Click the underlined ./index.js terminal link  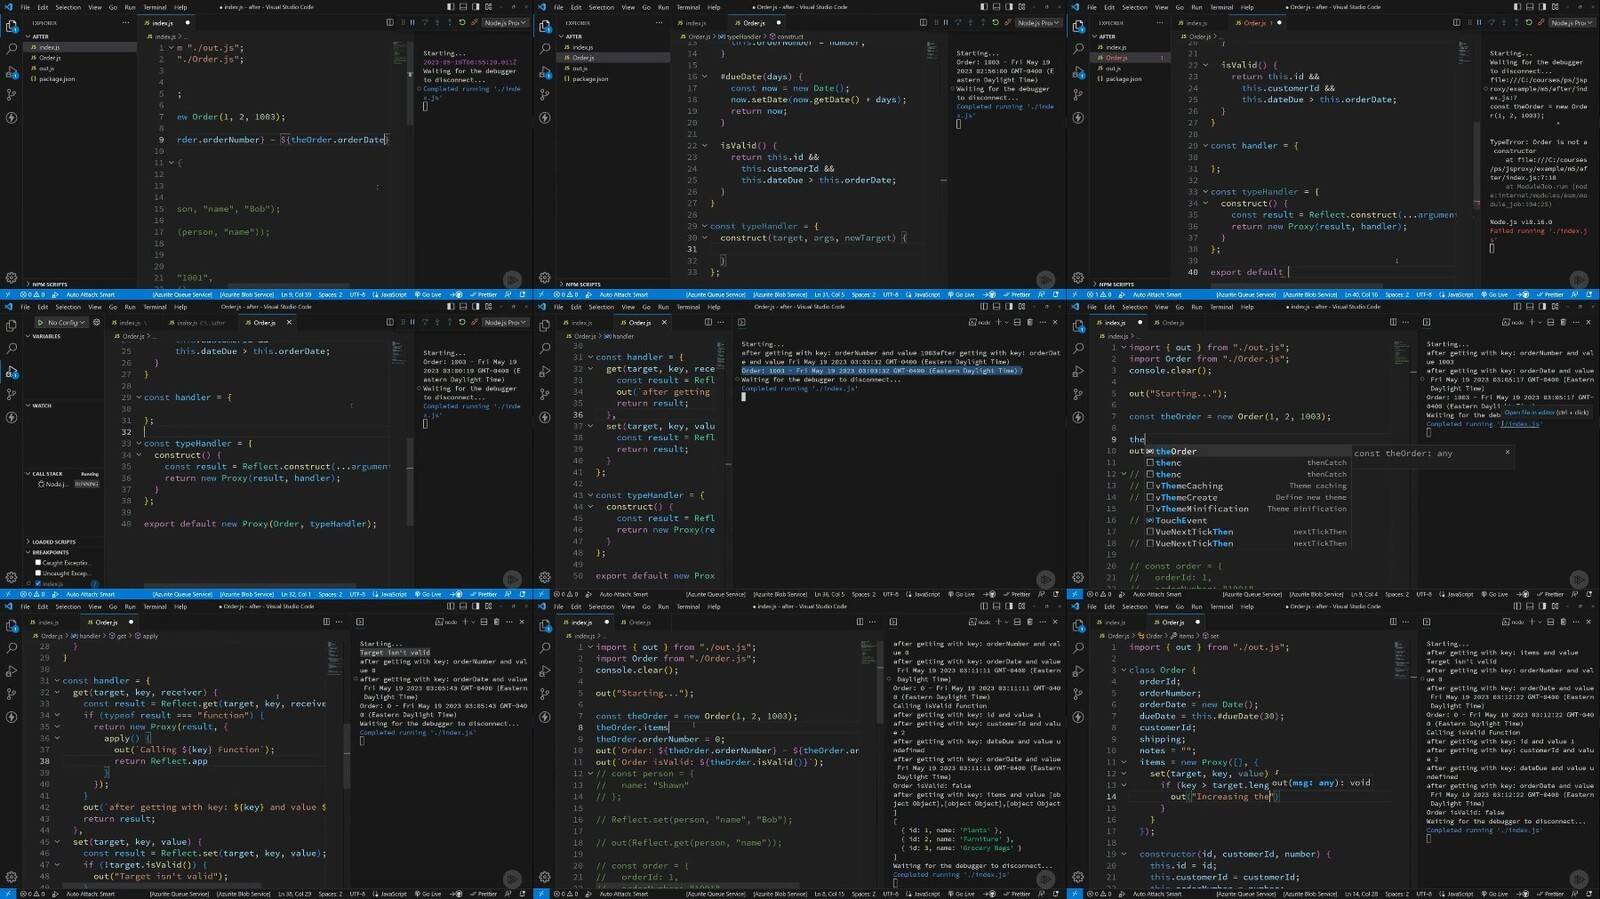pyautogui.click(x=1519, y=424)
